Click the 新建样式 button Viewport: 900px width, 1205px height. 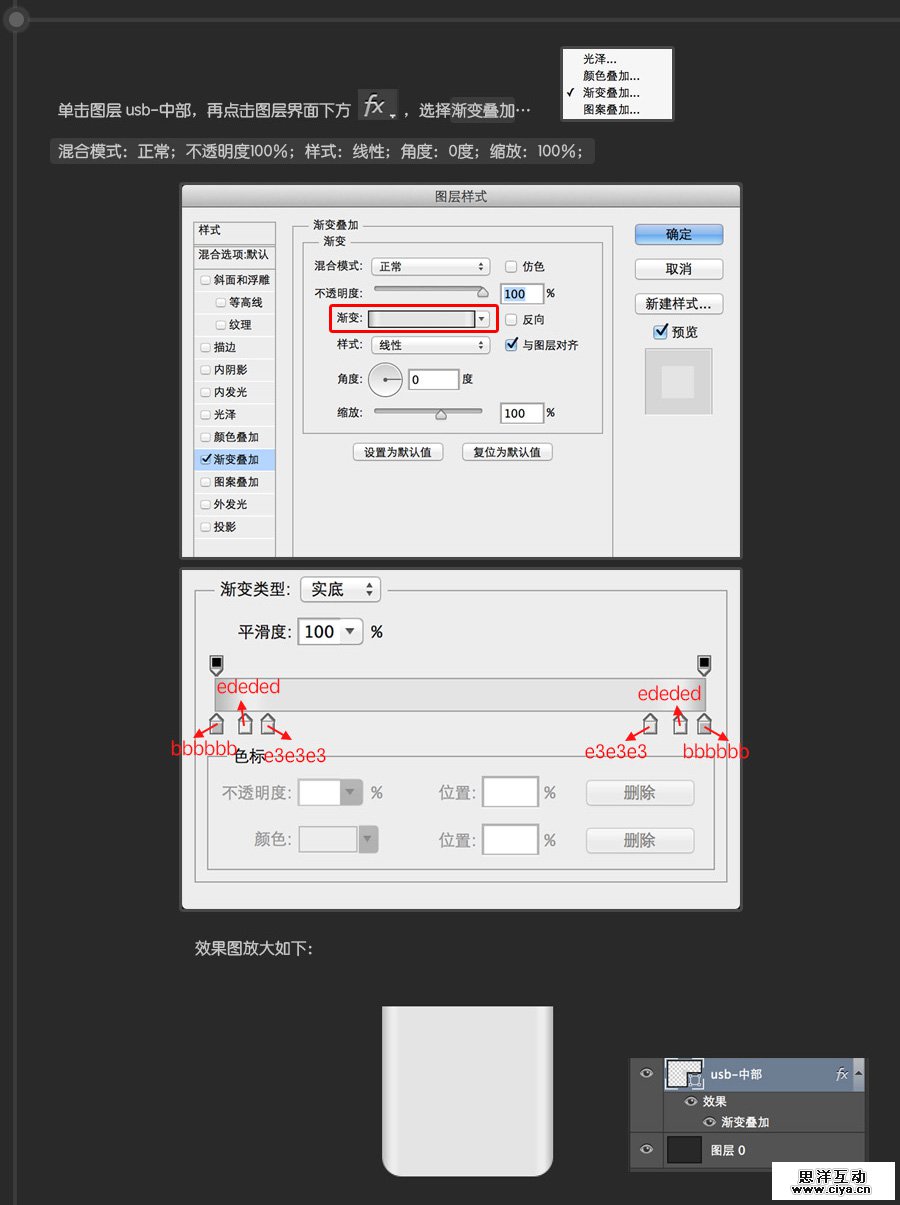click(678, 304)
